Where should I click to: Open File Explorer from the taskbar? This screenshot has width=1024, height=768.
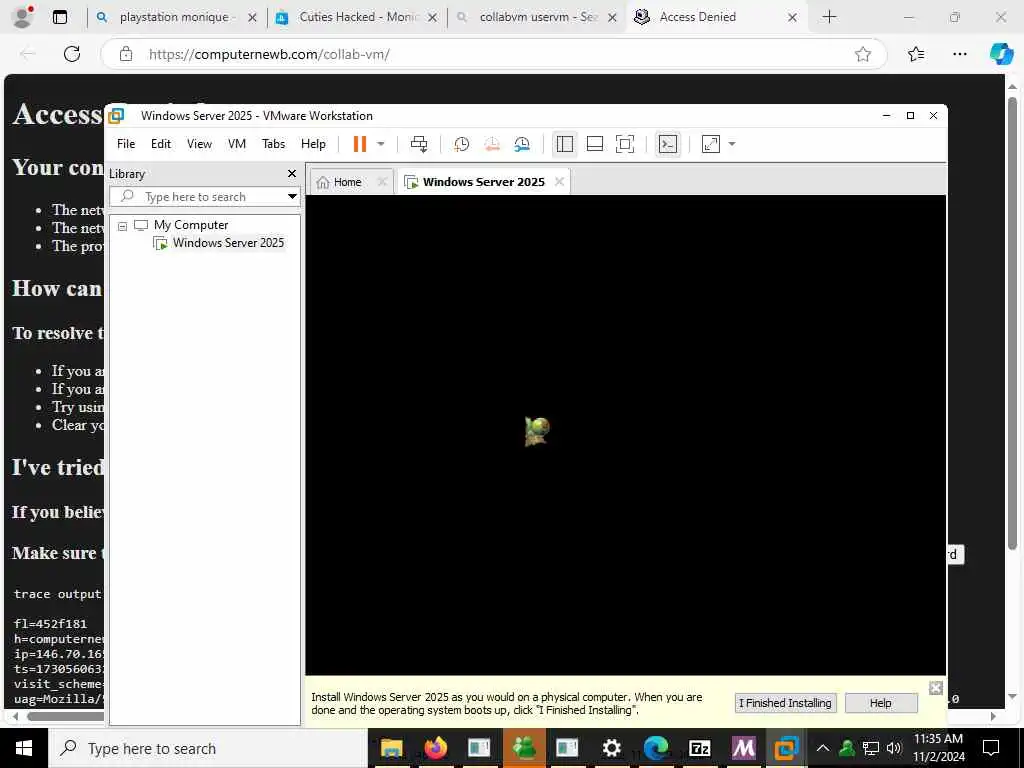(391, 748)
